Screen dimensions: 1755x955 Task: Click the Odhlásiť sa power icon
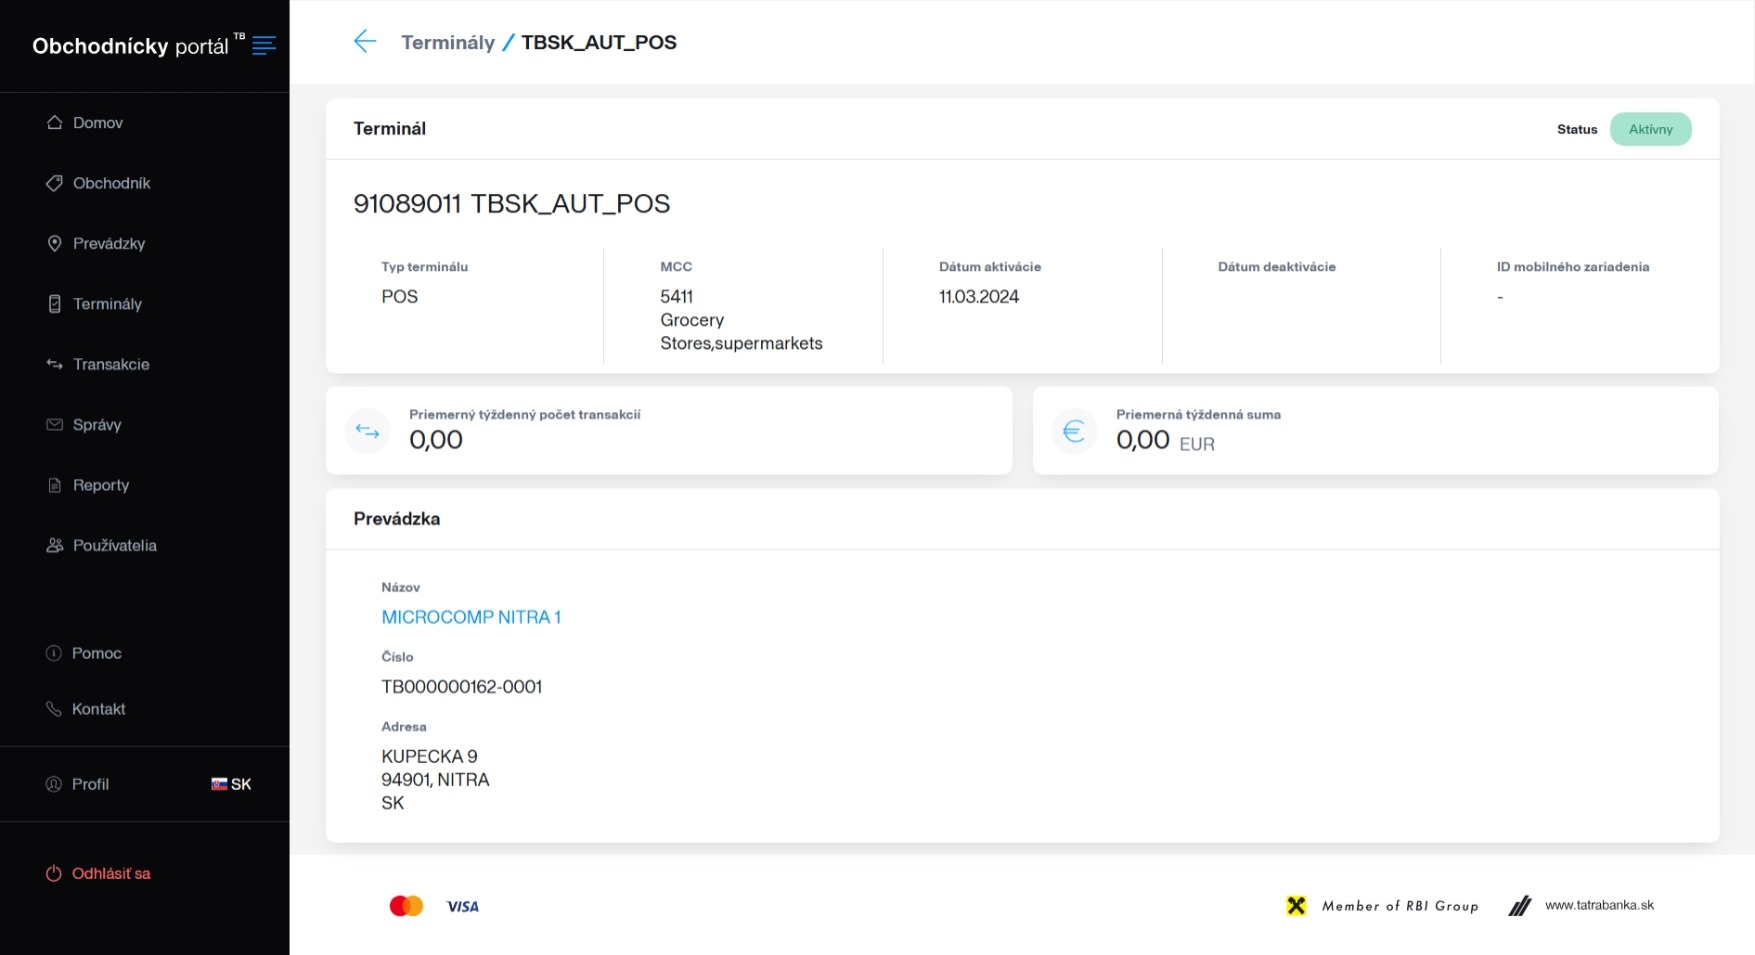coord(54,873)
